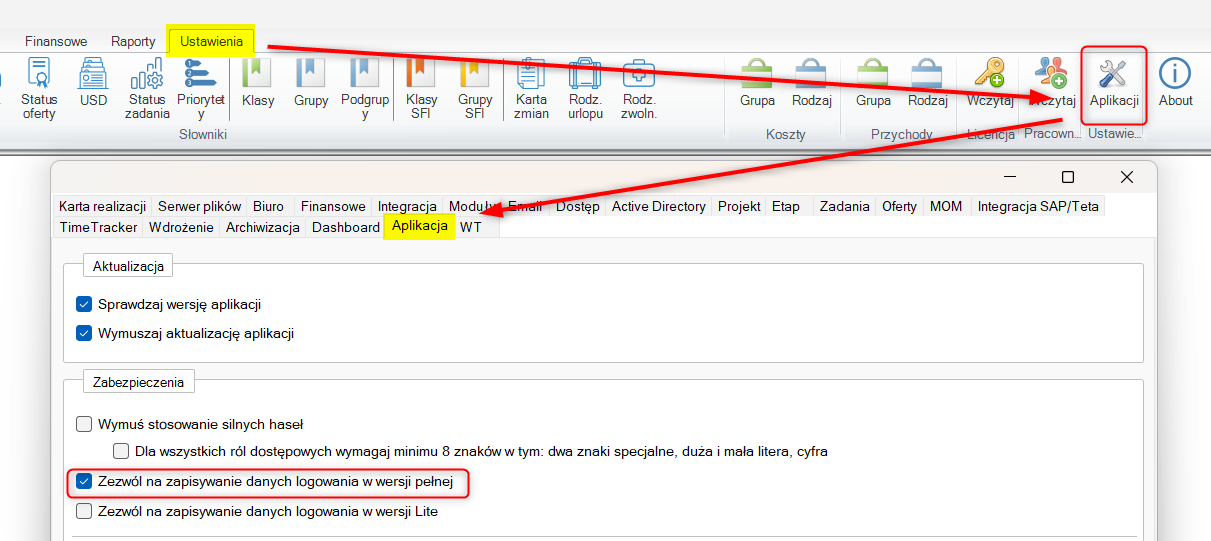Open the Dostęp settings tab
1211x541 pixels.
(577, 206)
